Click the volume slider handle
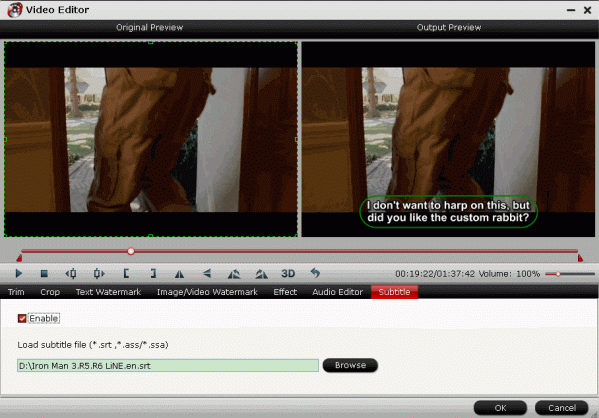The width and height of the screenshot is (599, 418). click(x=558, y=274)
